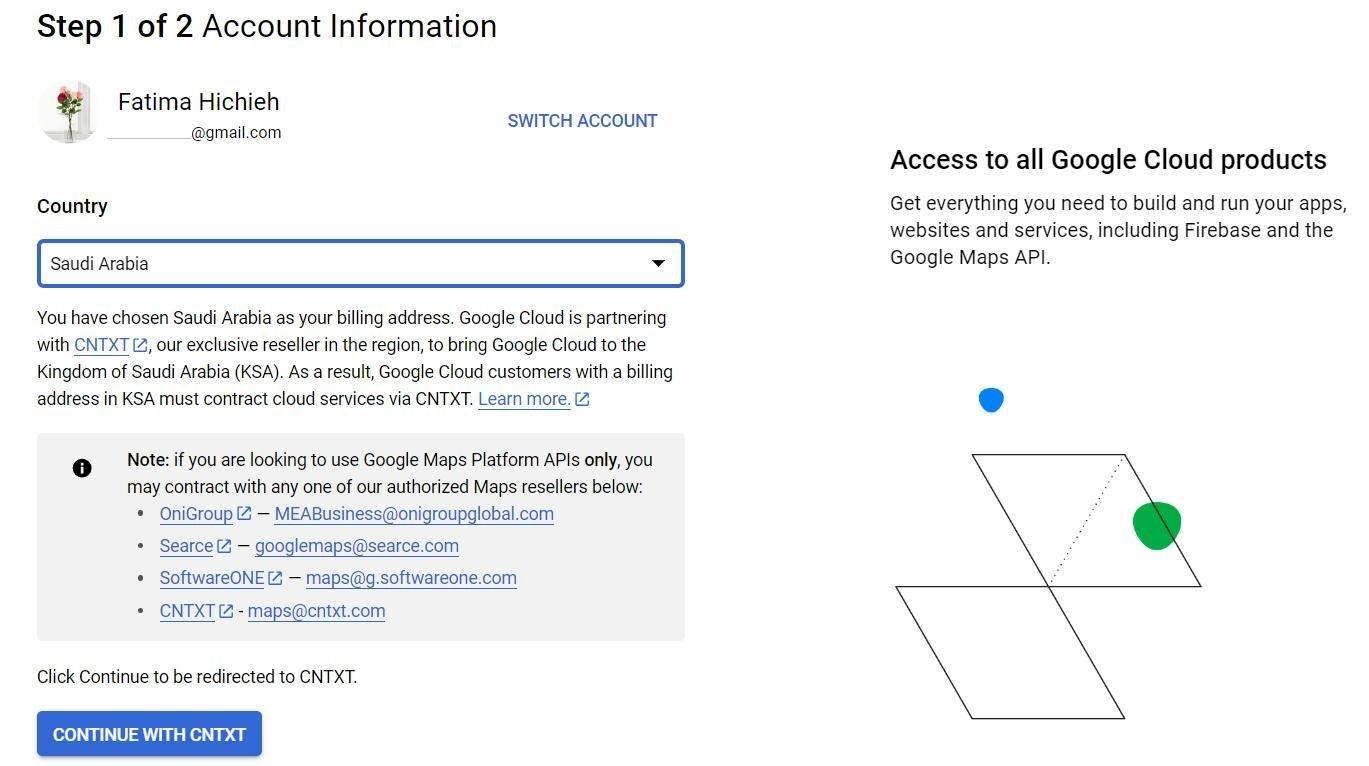Click the external-link icon beside Learn more

[582, 399]
